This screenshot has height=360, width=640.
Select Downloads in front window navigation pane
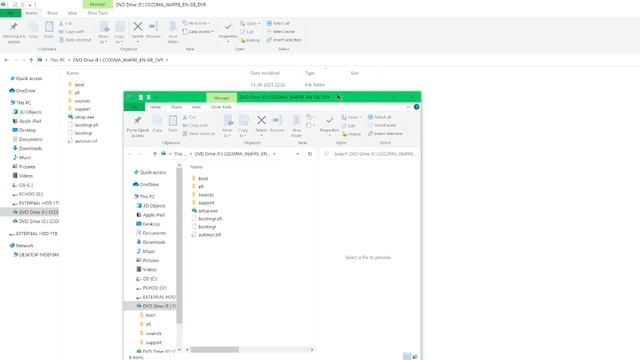pyautogui.click(x=151, y=242)
